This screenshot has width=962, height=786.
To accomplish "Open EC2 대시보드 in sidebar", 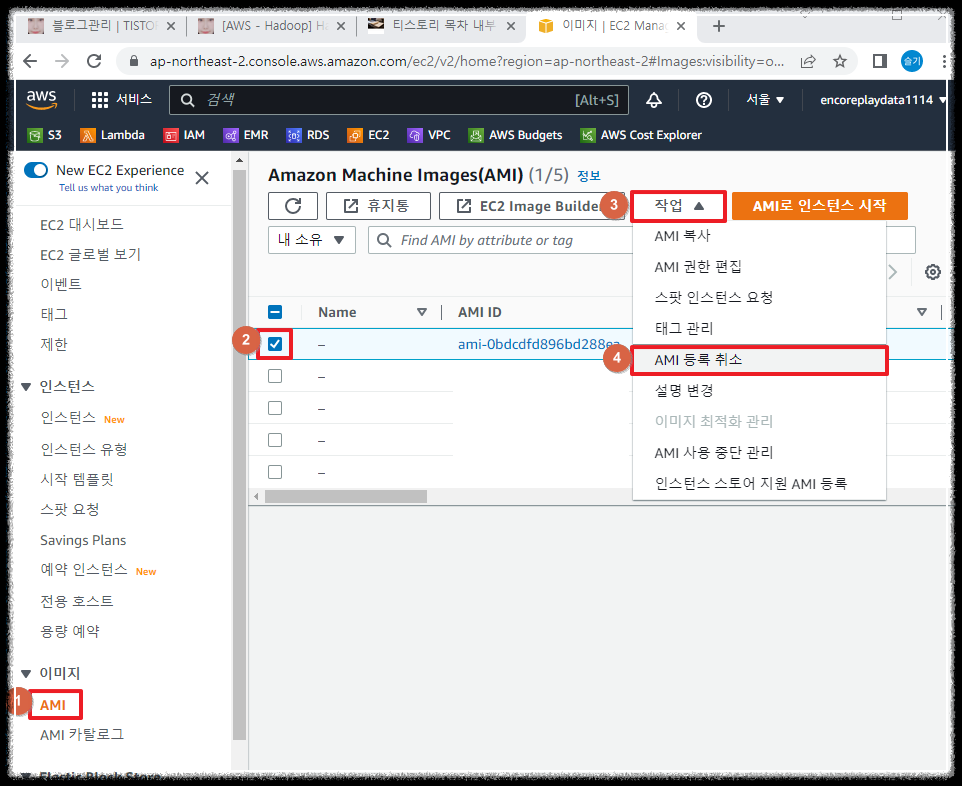I will click(x=82, y=225).
